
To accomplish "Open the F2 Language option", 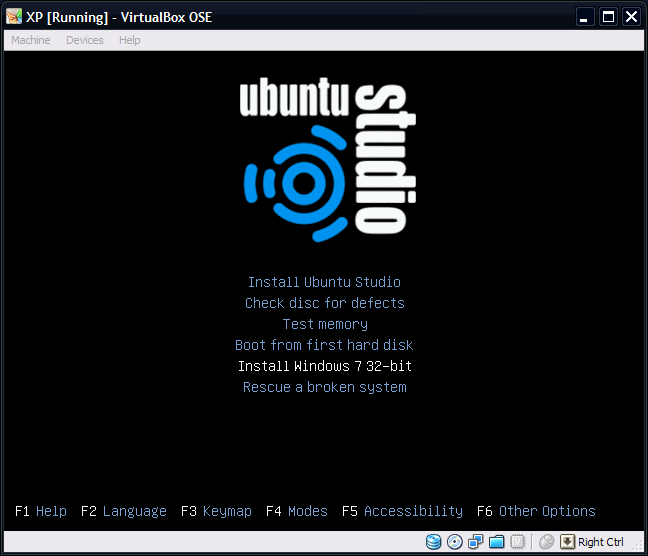I will point(124,511).
